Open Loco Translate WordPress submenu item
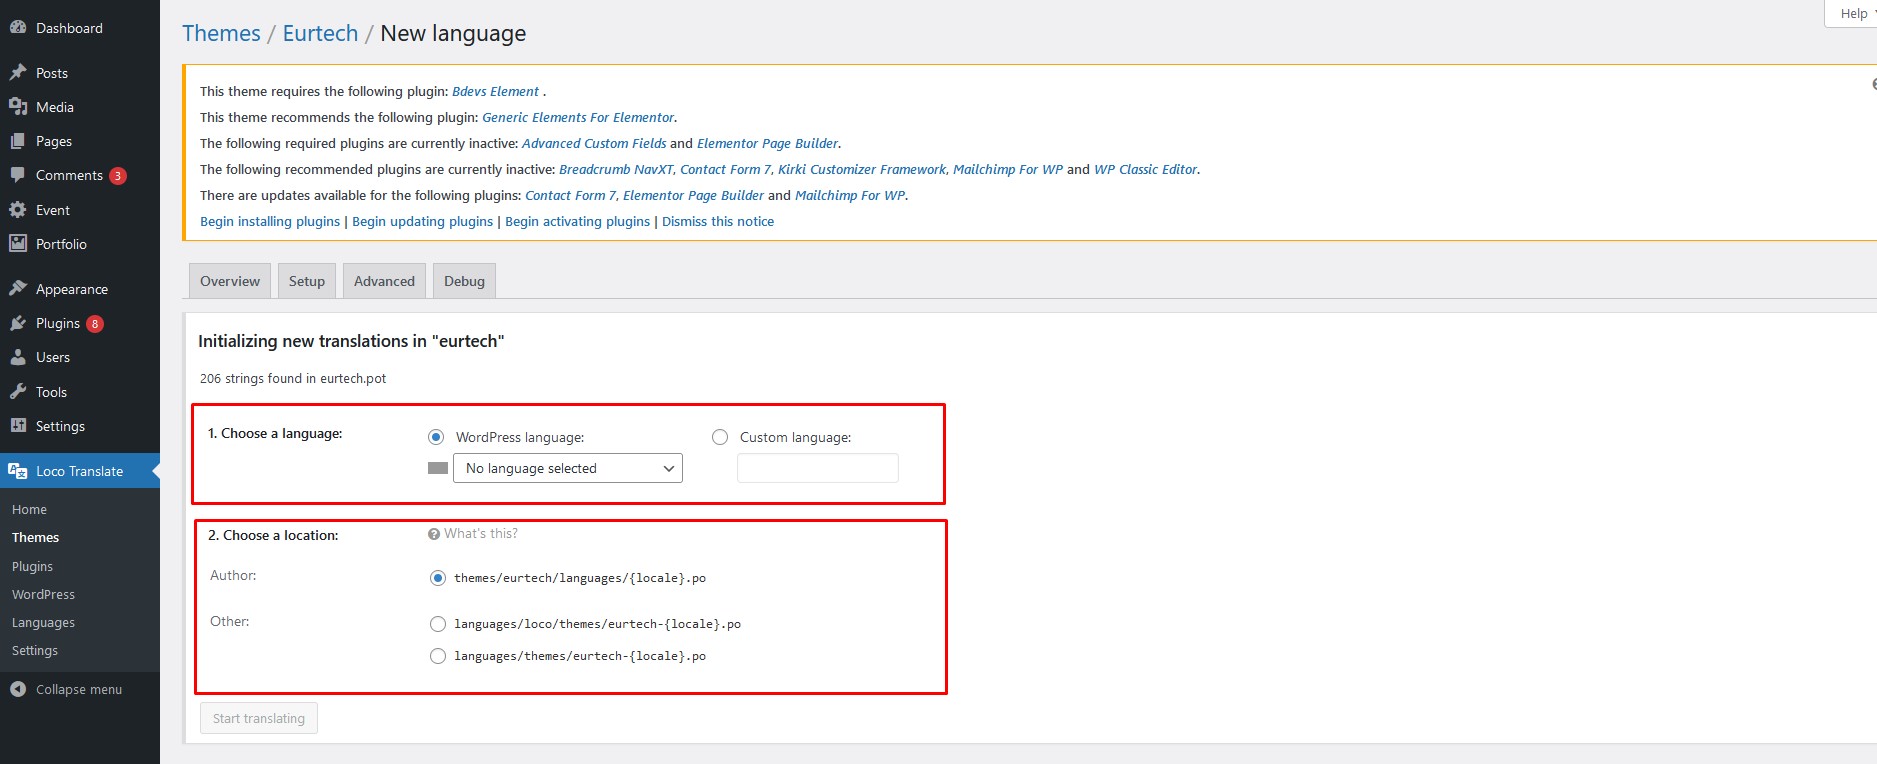 pos(44,594)
